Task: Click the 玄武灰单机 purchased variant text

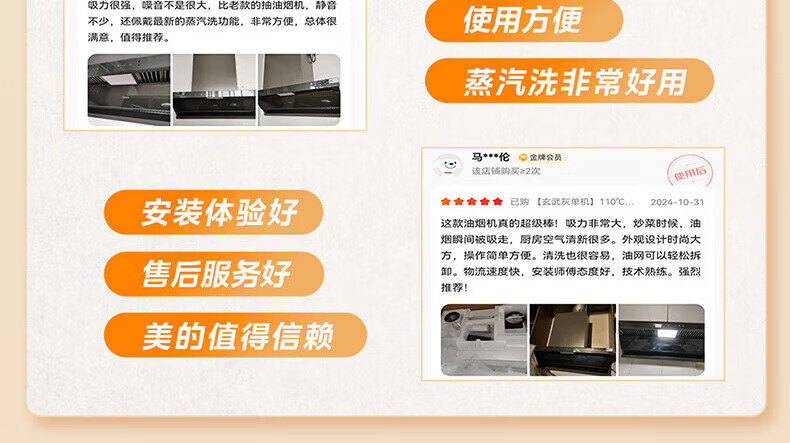Action: [564, 202]
